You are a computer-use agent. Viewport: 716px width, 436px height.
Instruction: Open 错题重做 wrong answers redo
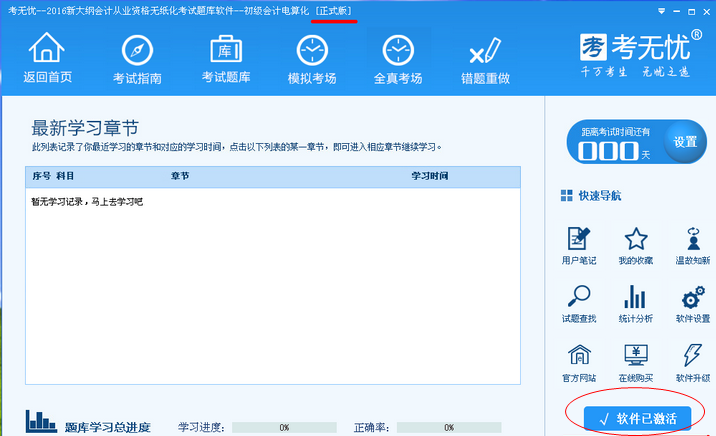[485, 58]
